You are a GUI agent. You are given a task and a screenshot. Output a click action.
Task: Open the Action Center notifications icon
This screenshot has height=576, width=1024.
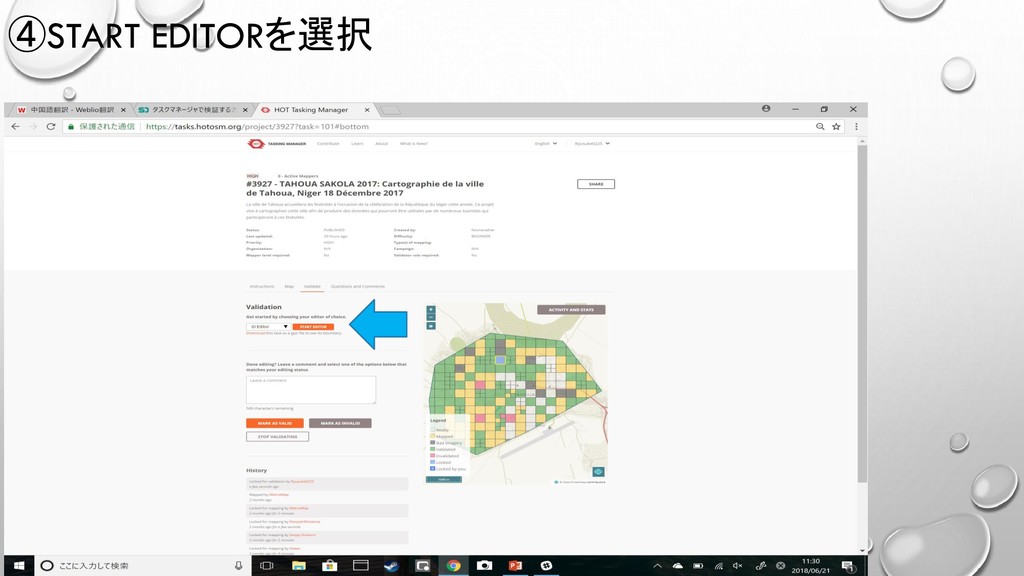848,566
